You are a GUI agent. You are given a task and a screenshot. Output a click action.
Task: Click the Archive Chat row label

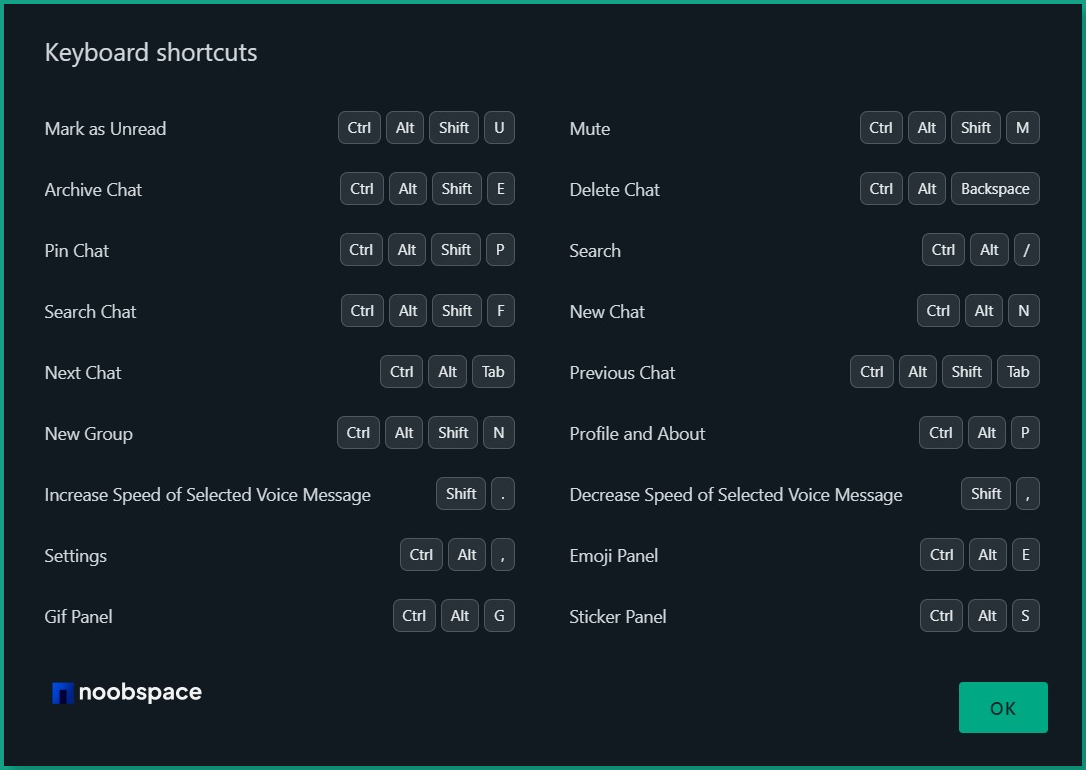pyautogui.click(x=93, y=189)
